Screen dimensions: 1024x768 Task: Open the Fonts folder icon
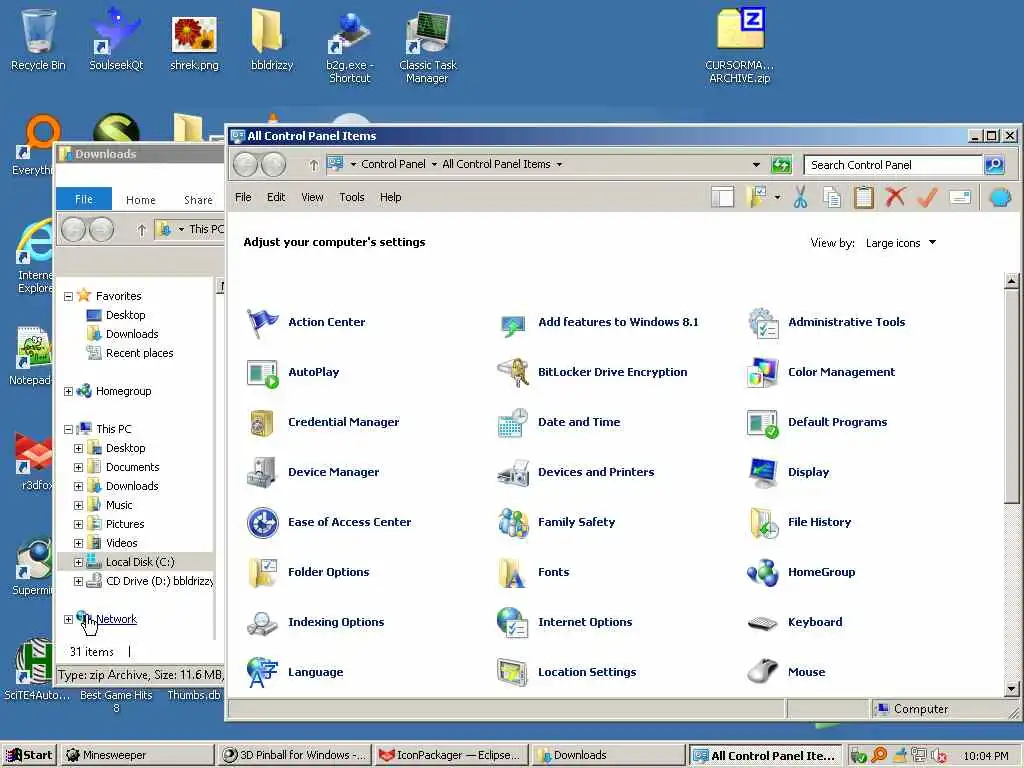click(x=513, y=573)
